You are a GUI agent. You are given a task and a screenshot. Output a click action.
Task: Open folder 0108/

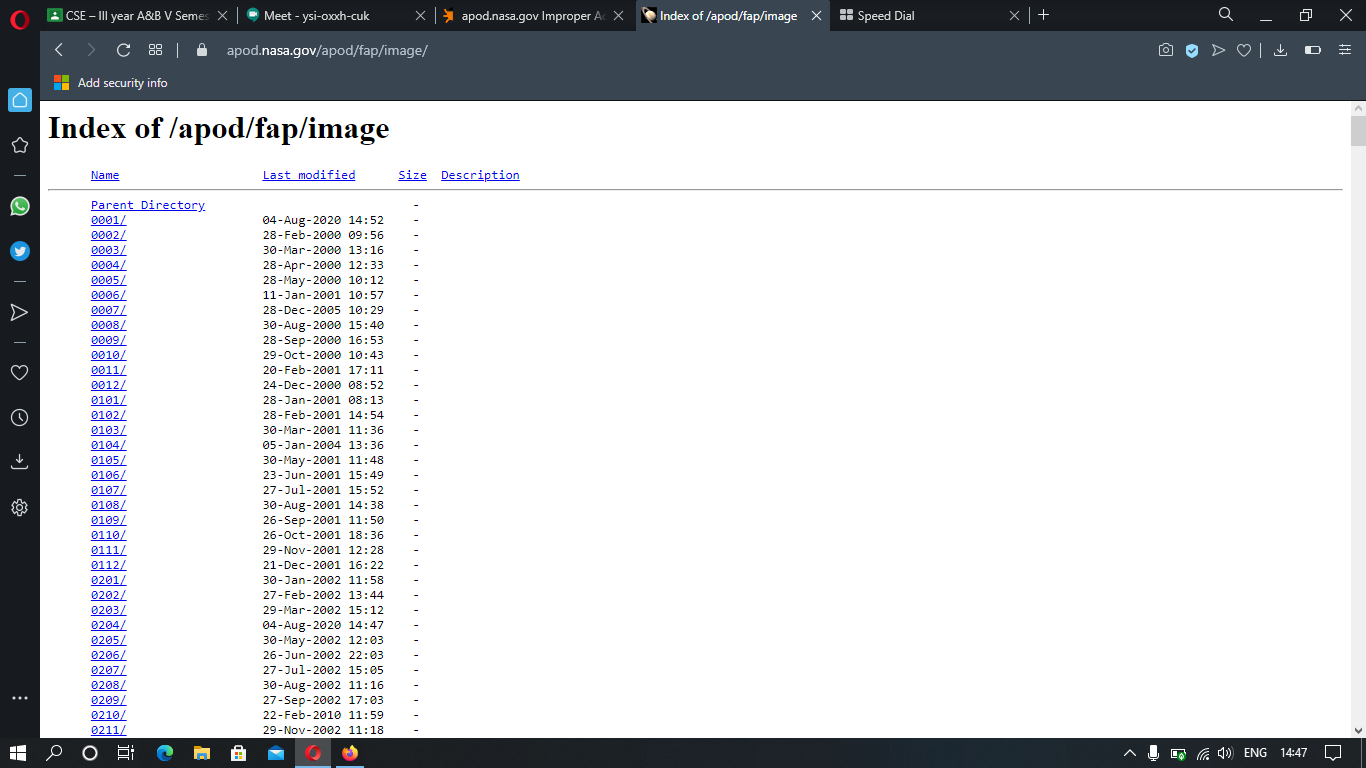(x=109, y=505)
